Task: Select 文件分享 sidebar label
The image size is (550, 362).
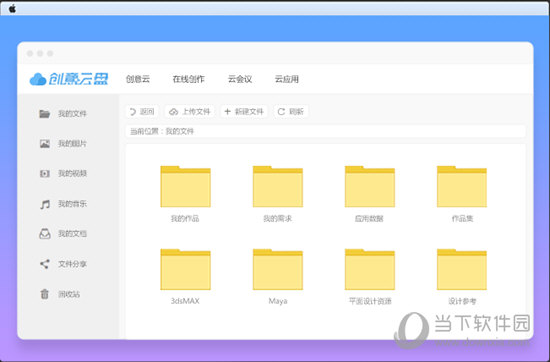Action: [x=72, y=264]
